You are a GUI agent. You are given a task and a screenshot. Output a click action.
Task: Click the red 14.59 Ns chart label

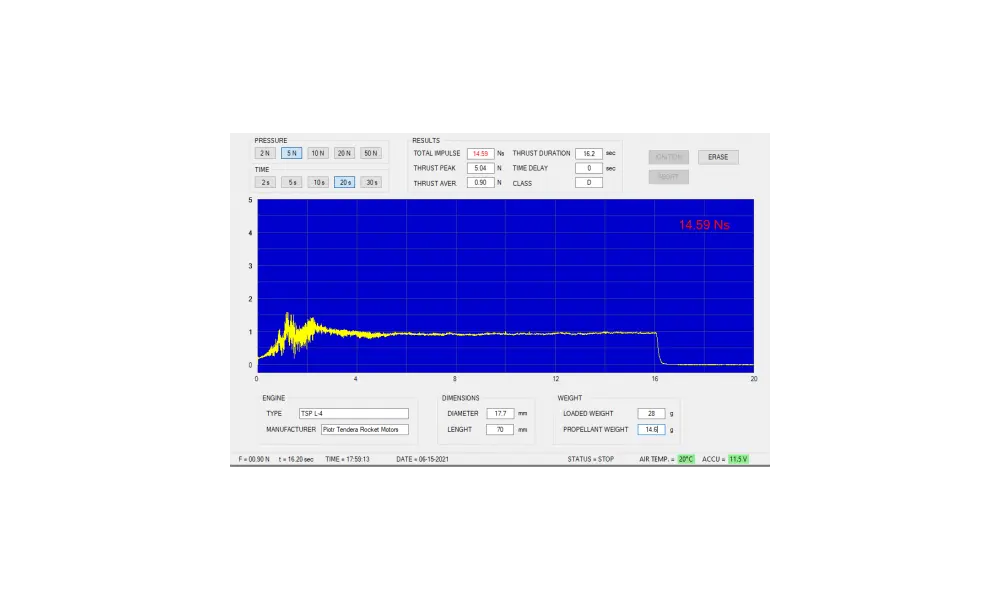pos(704,225)
